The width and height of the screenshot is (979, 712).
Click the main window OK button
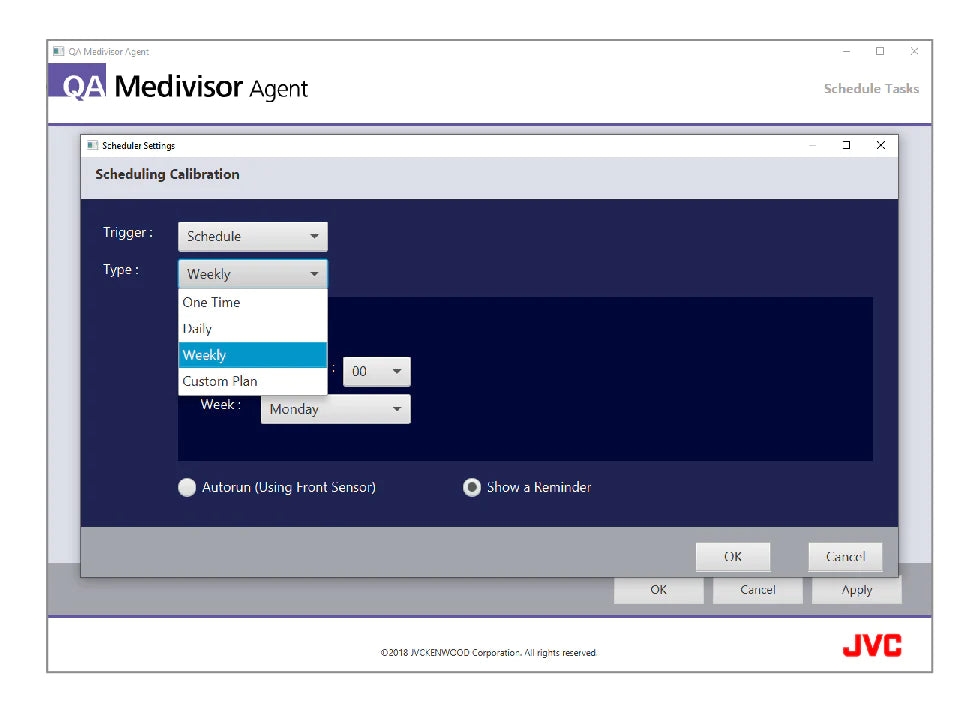tap(658, 590)
